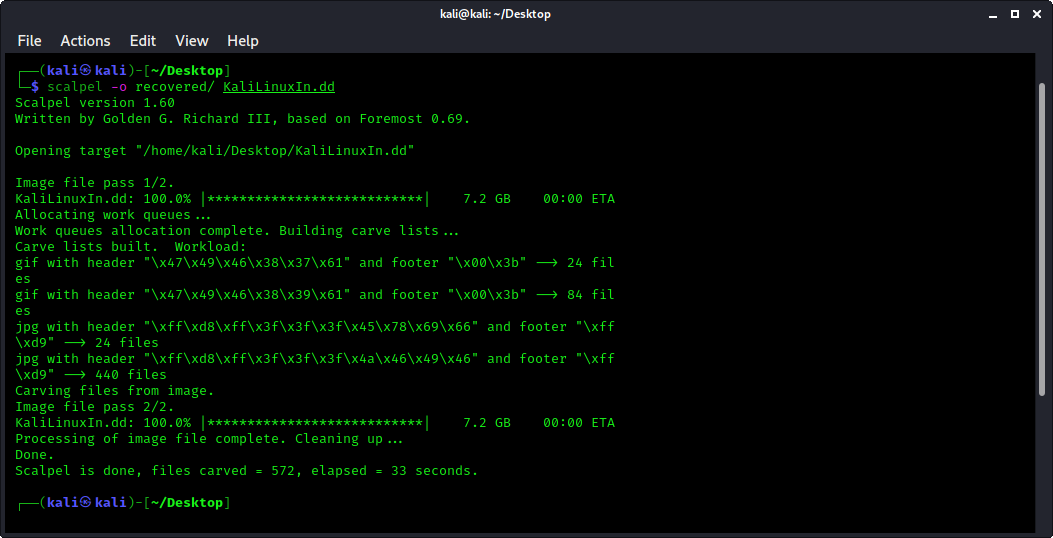Click the 'Scalpel version 1.60' line
The height and width of the screenshot is (538, 1053).
pos(95,103)
